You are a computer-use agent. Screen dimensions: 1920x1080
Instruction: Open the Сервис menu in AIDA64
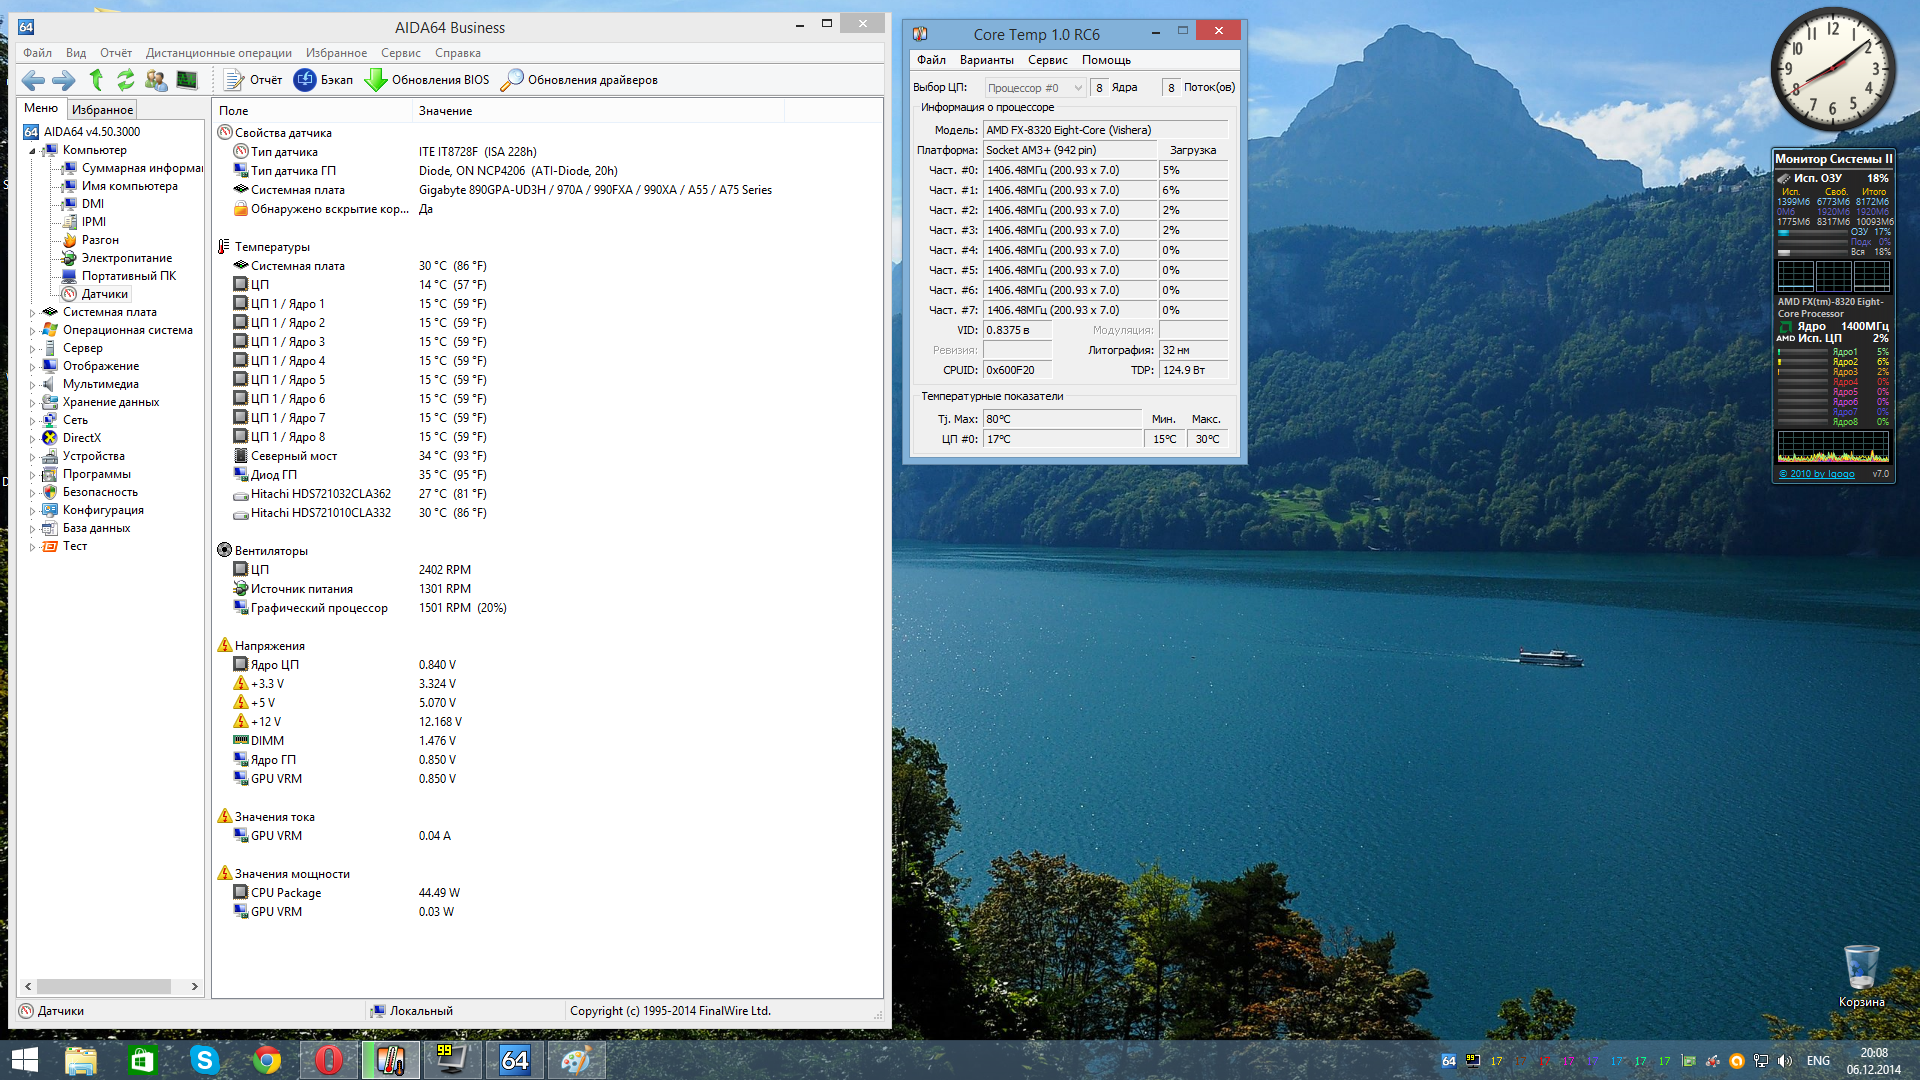pos(400,53)
